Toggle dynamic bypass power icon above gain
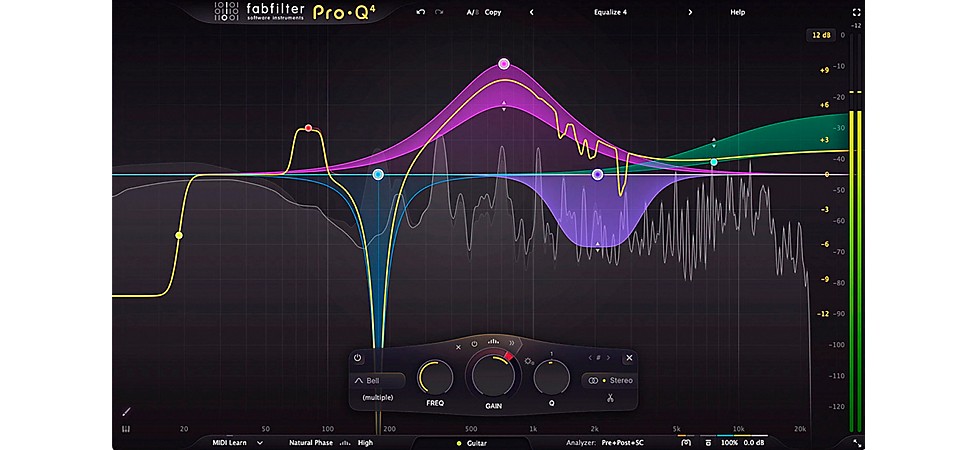The image size is (976, 450). point(474,344)
